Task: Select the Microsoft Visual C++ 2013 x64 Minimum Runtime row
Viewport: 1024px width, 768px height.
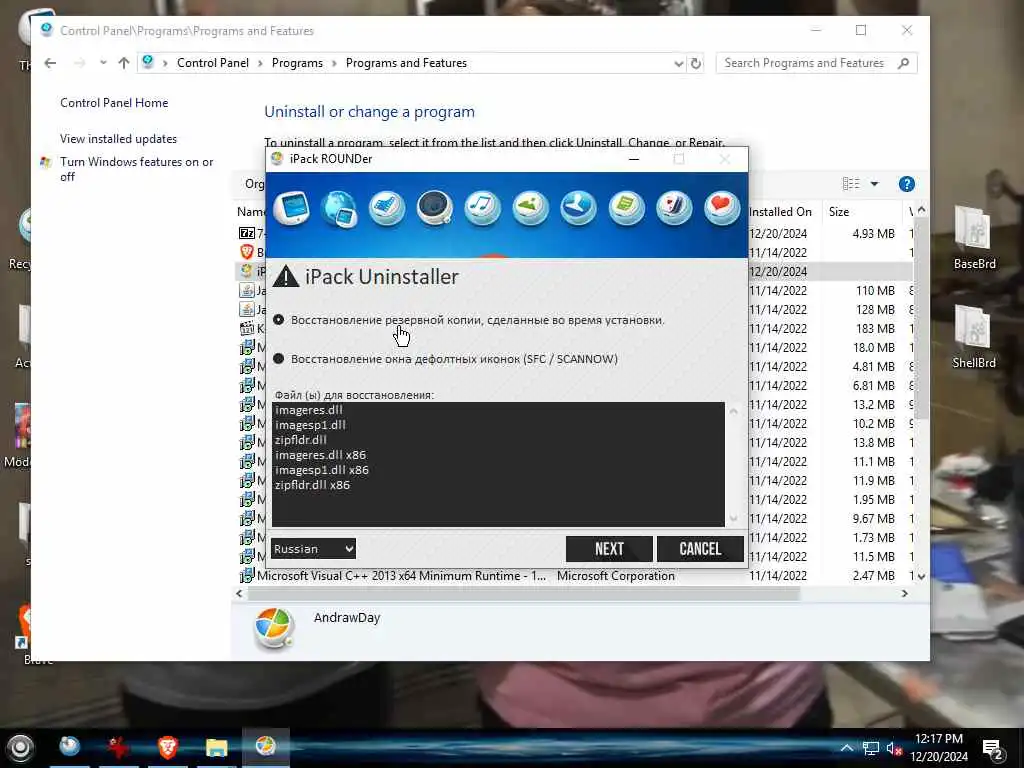Action: coord(575,575)
